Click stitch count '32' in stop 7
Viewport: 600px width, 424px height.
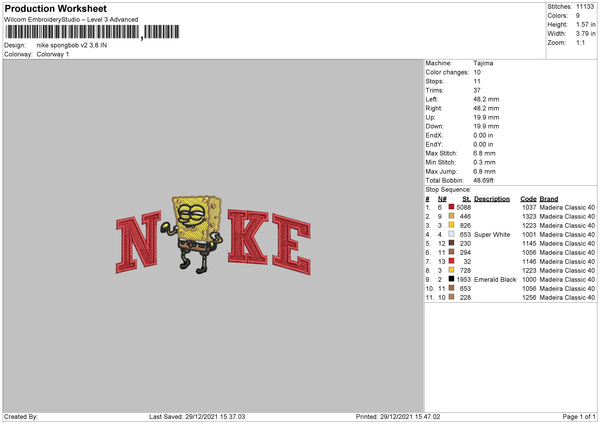pyautogui.click(x=467, y=261)
